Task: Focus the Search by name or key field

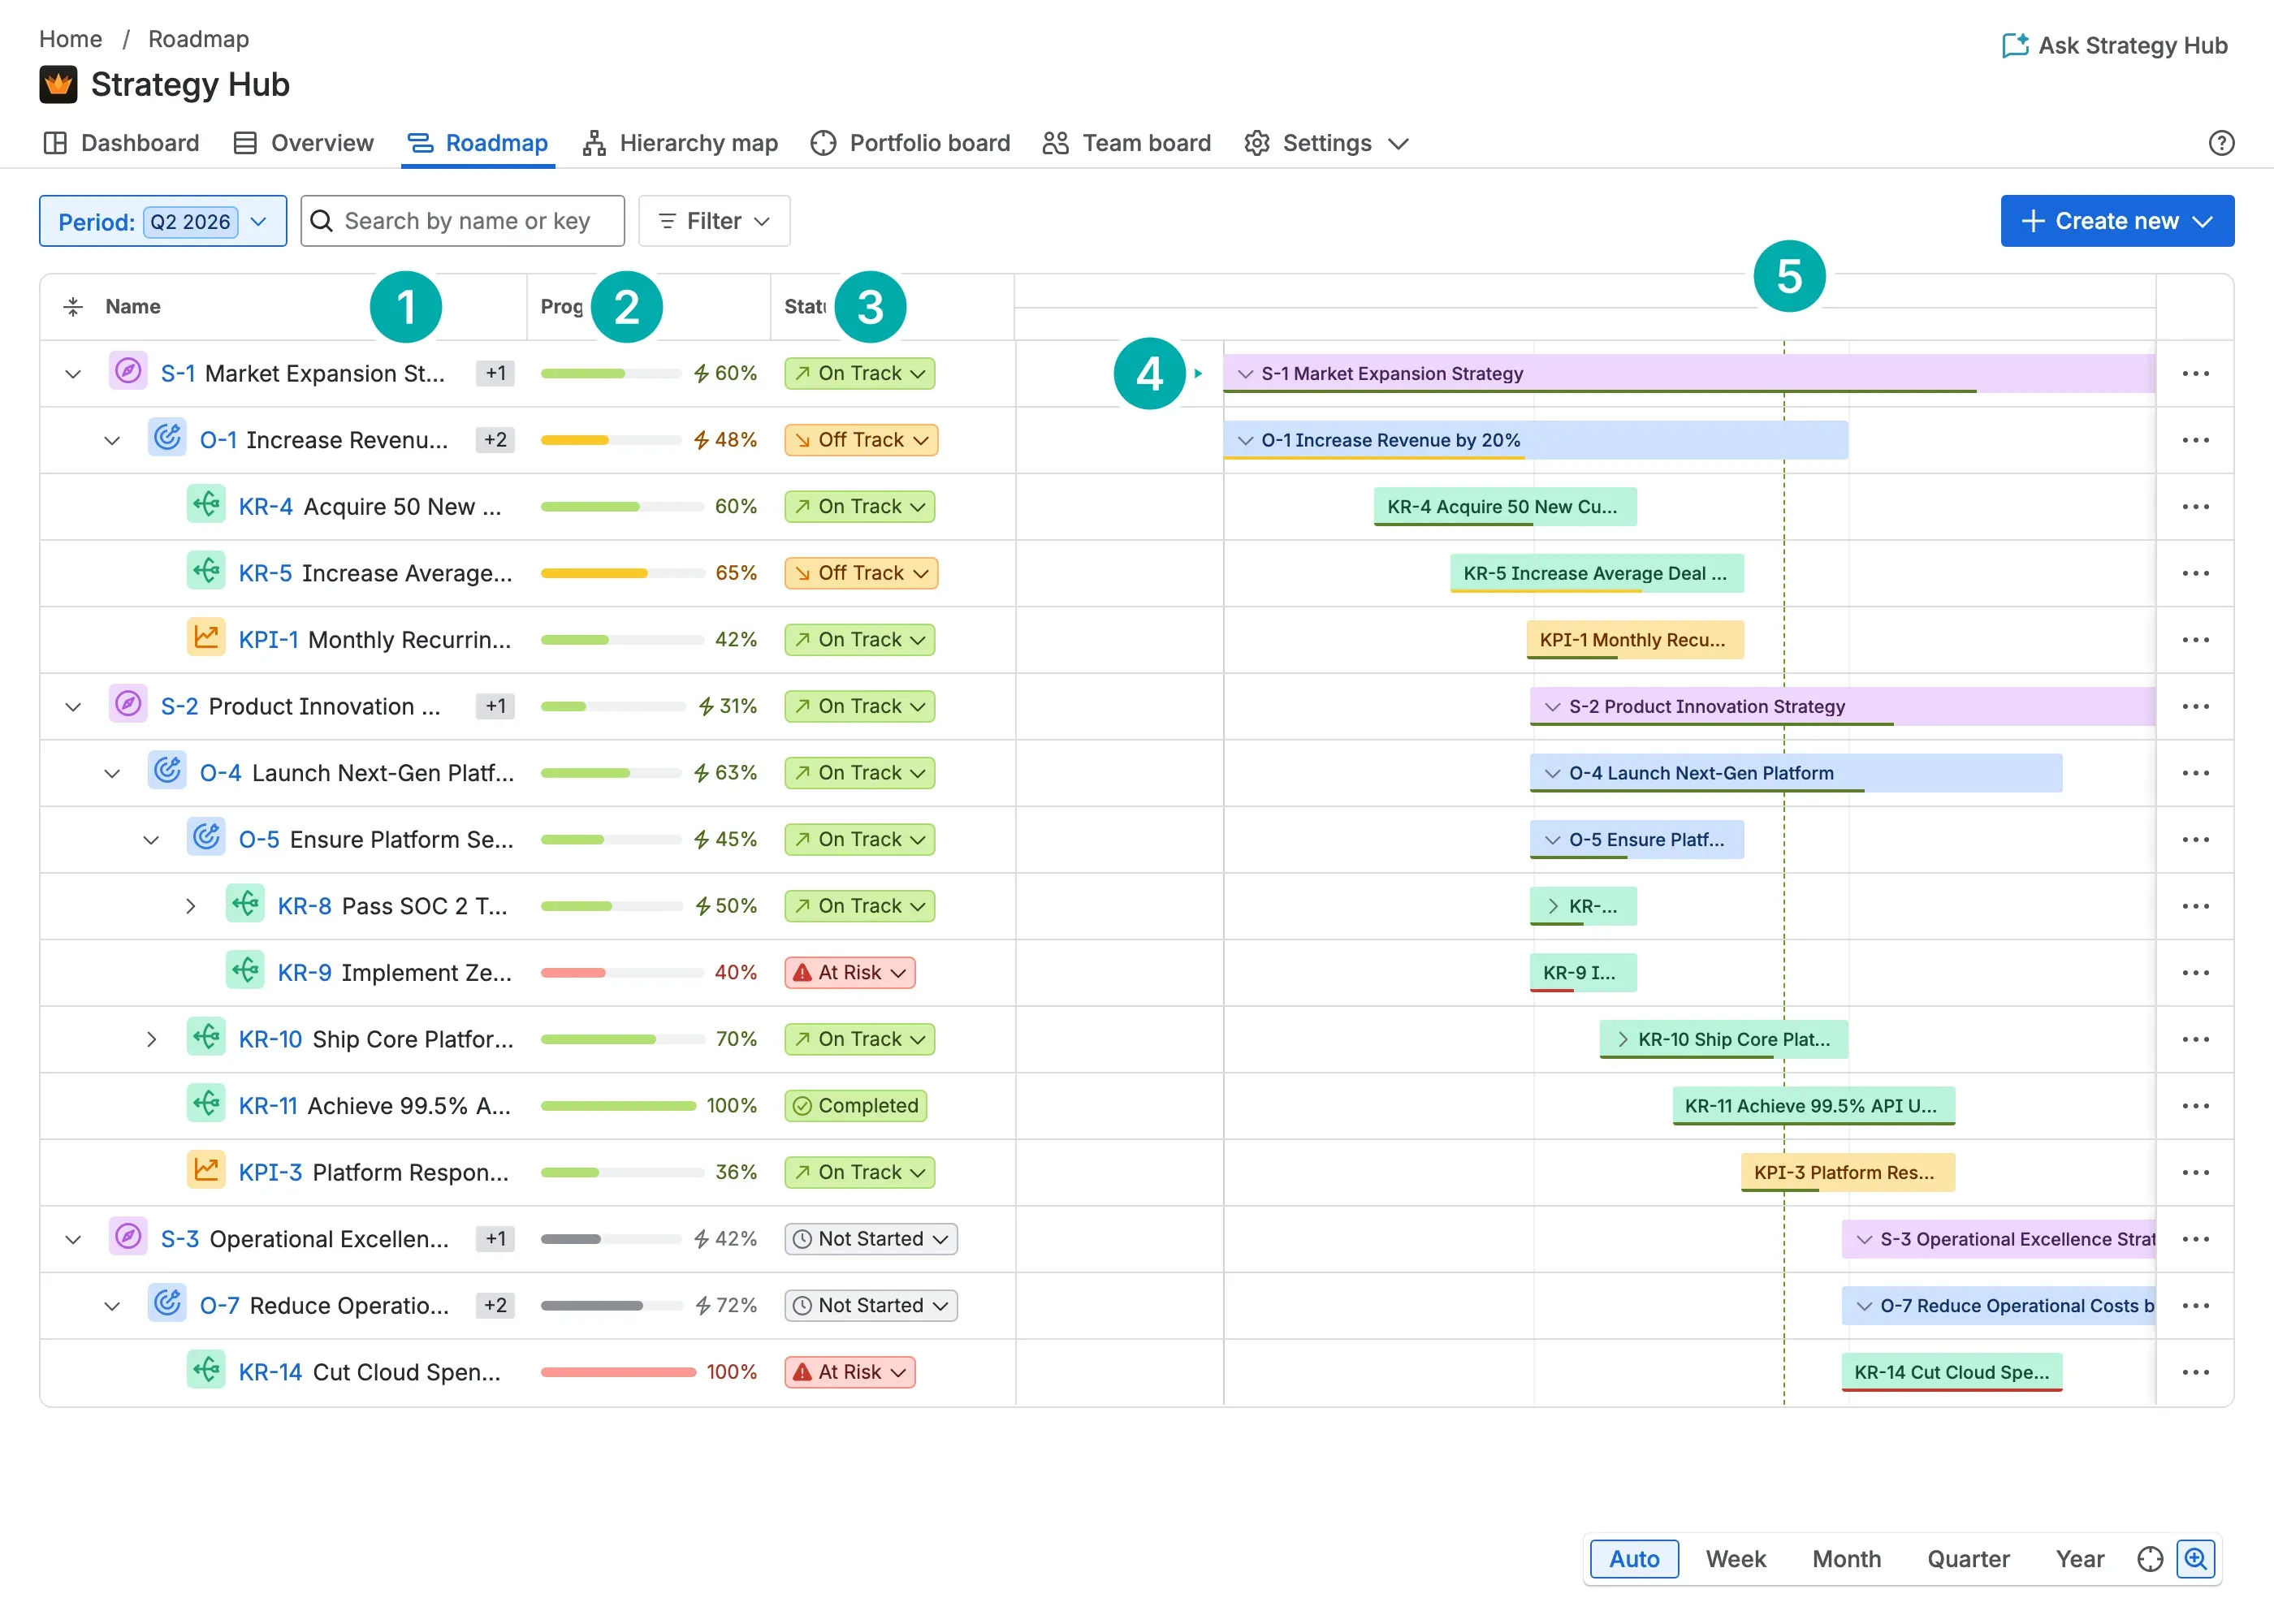Action: (x=462, y=221)
